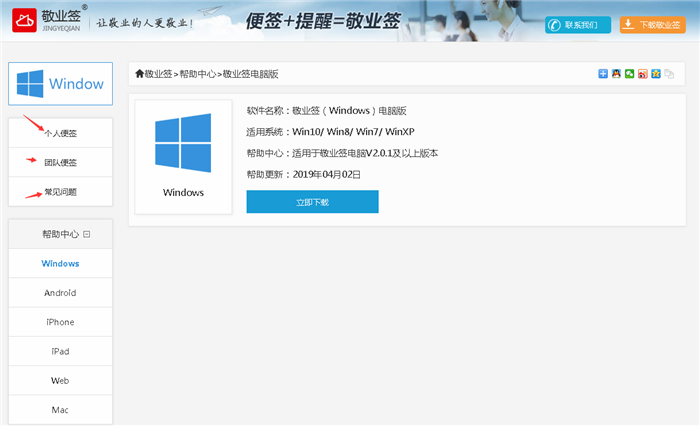Select Web in help center list
The height and width of the screenshot is (426, 700).
(60, 380)
